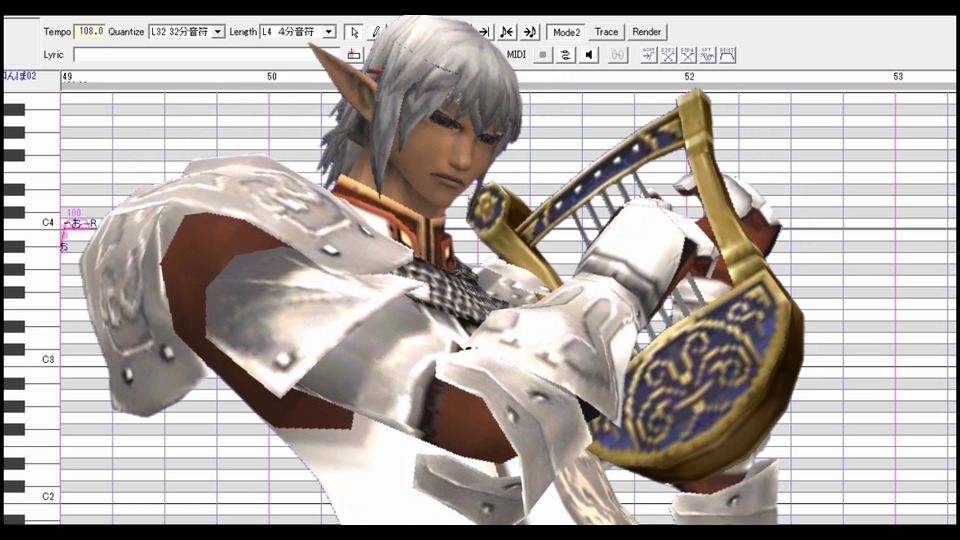Click the MIDI label
The height and width of the screenshot is (540, 960).
tap(516, 54)
